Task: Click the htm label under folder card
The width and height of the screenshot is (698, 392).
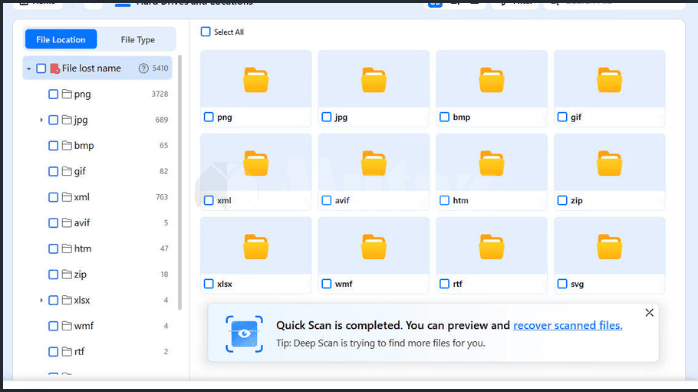Action: [460, 200]
